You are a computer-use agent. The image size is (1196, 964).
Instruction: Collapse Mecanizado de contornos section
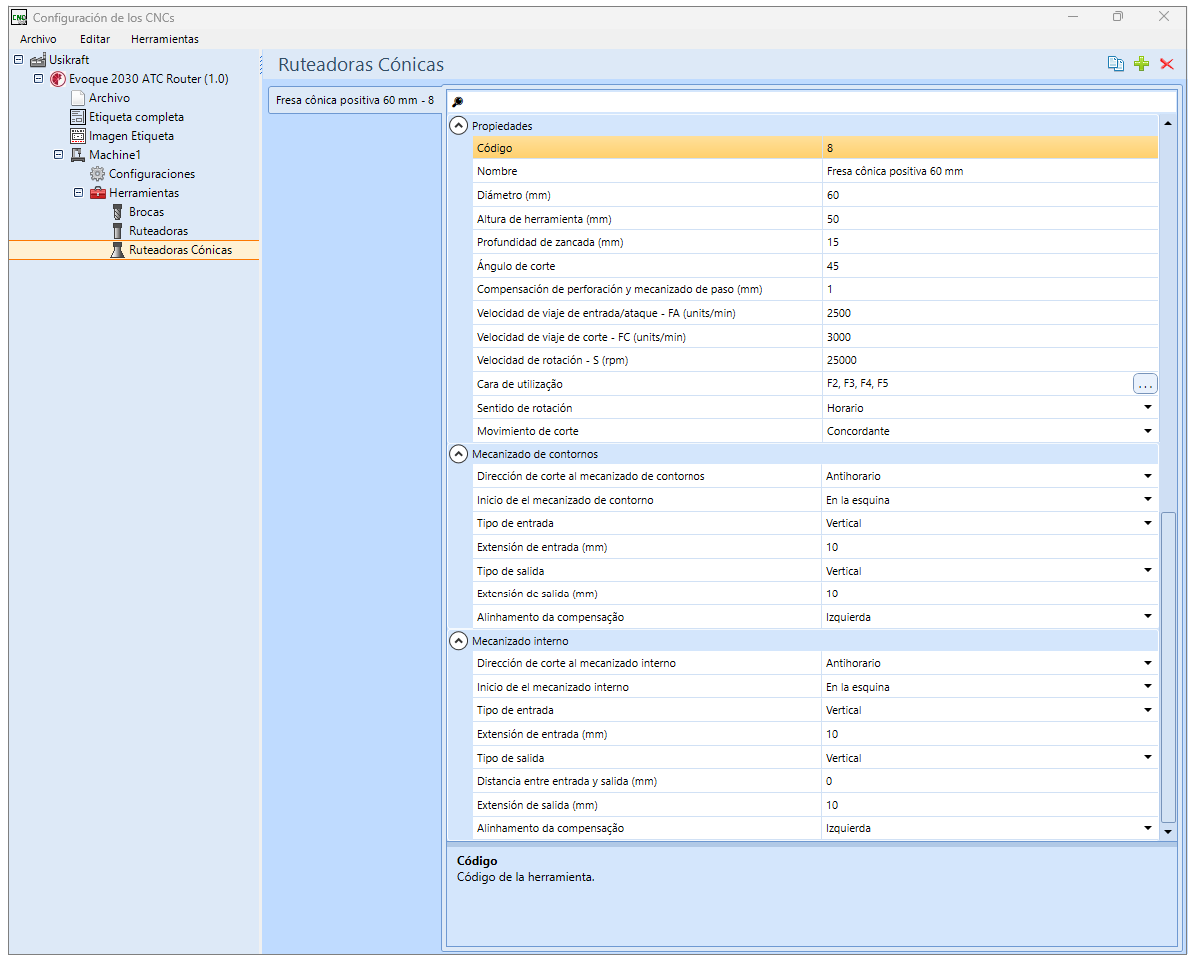458,454
